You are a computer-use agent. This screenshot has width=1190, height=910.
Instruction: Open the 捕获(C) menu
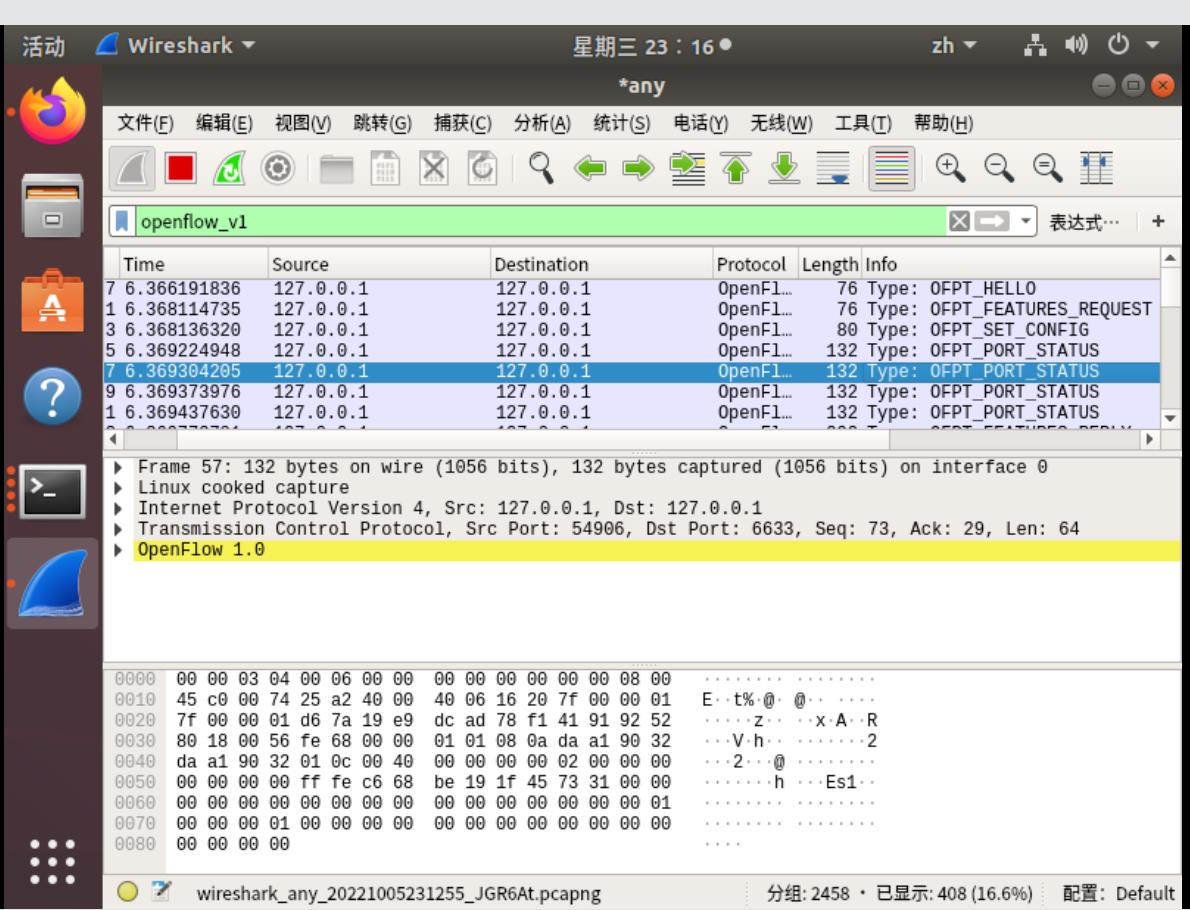click(x=462, y=123)
